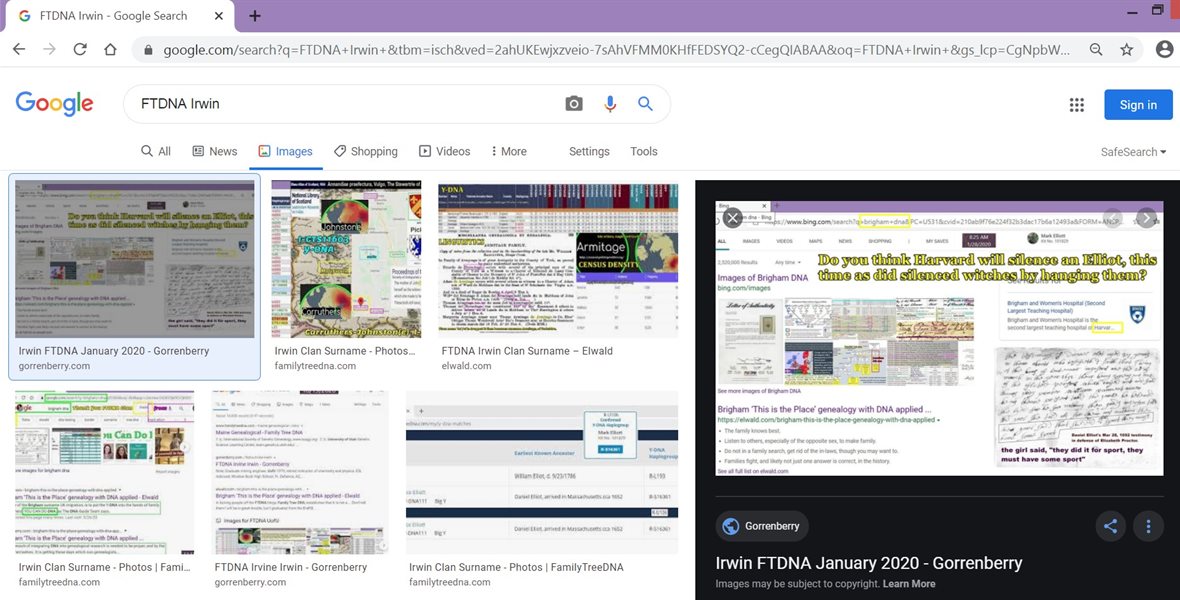This screenshot has width=1180, height=600.
Task: Switch to the News tab
Action: coord(214,151)
